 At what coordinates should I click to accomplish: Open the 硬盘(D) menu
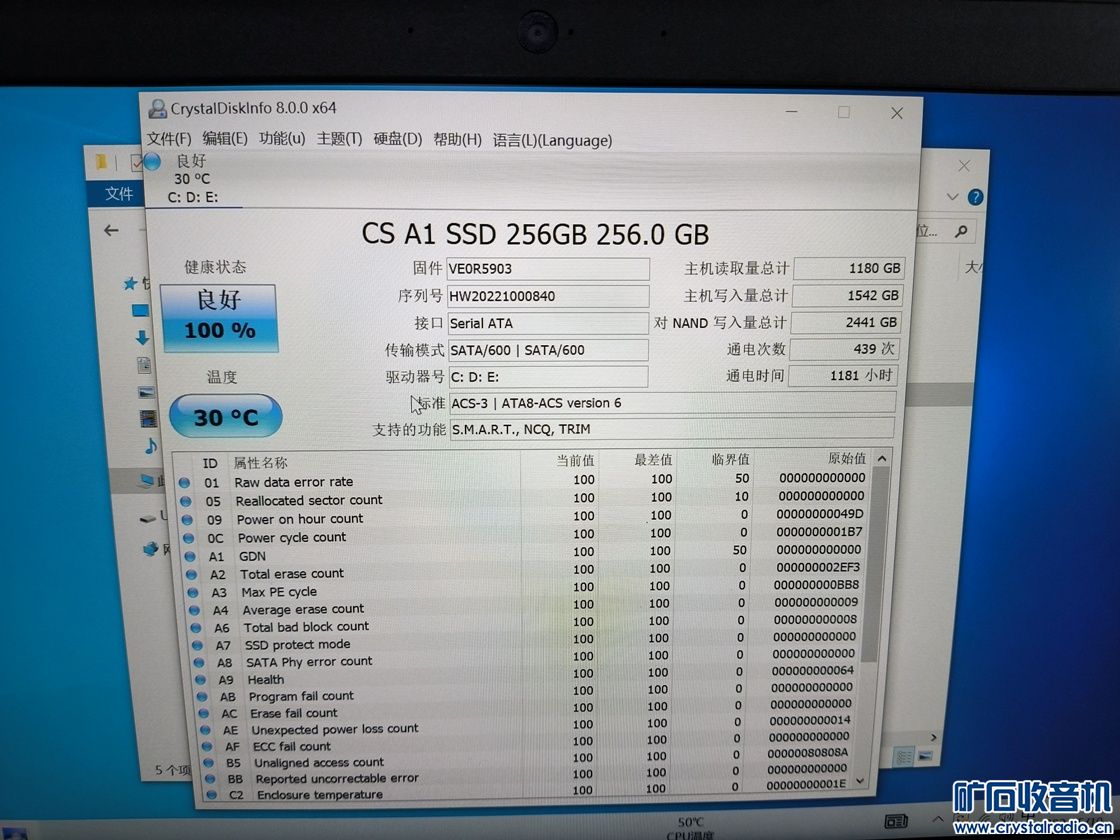398,139
